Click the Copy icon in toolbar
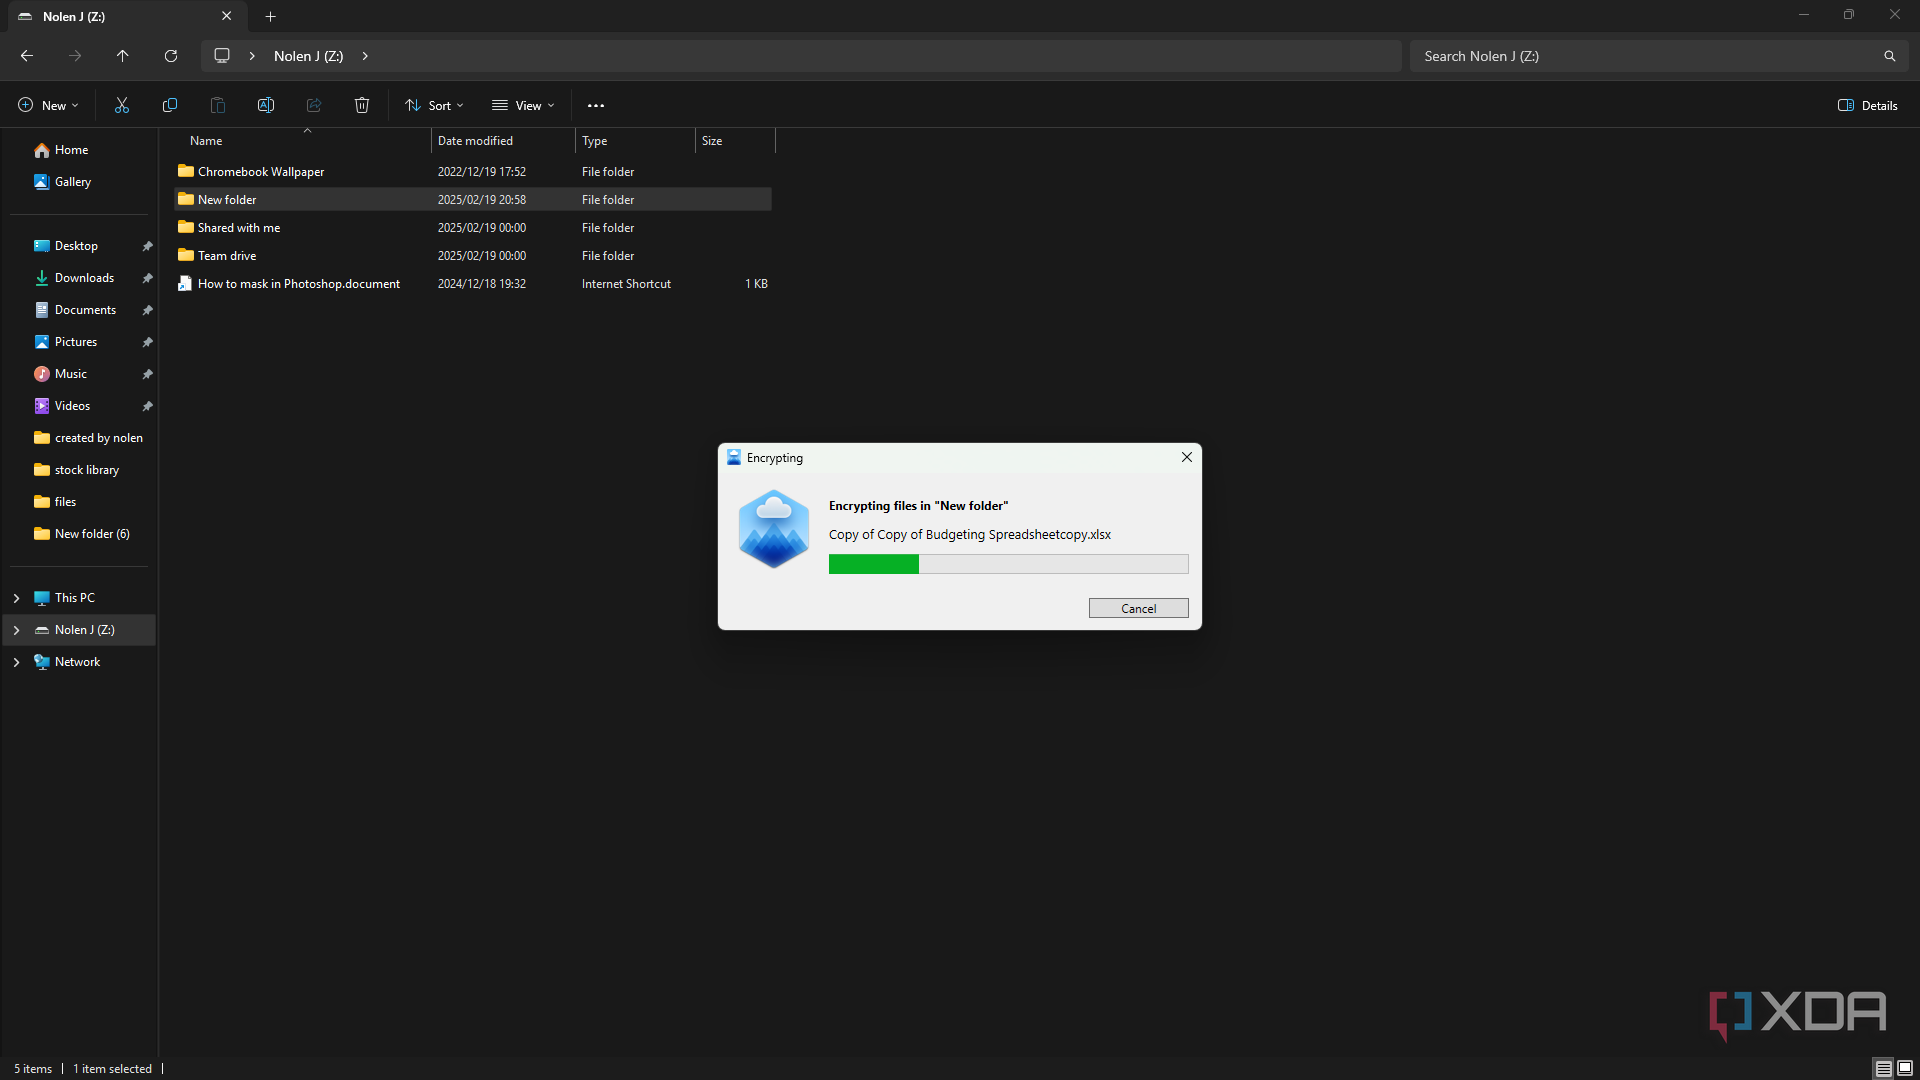The width and height of the screenshot is (1920, 1080). [170, 105]
